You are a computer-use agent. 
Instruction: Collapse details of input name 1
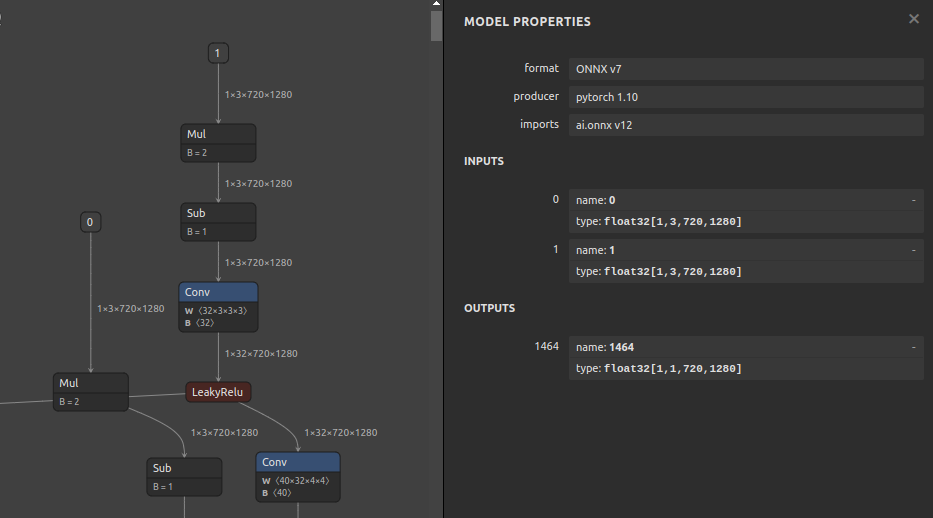point(913,251)
